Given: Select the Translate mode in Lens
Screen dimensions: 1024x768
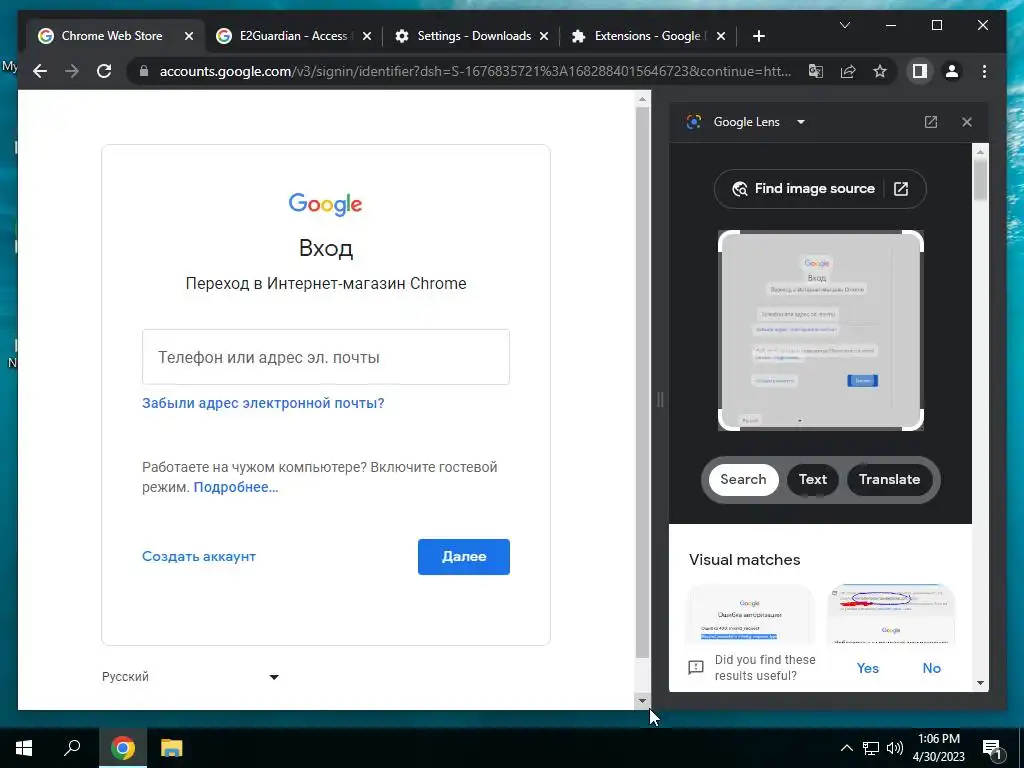Looking at the screenshot, I should tap(889, 479).
